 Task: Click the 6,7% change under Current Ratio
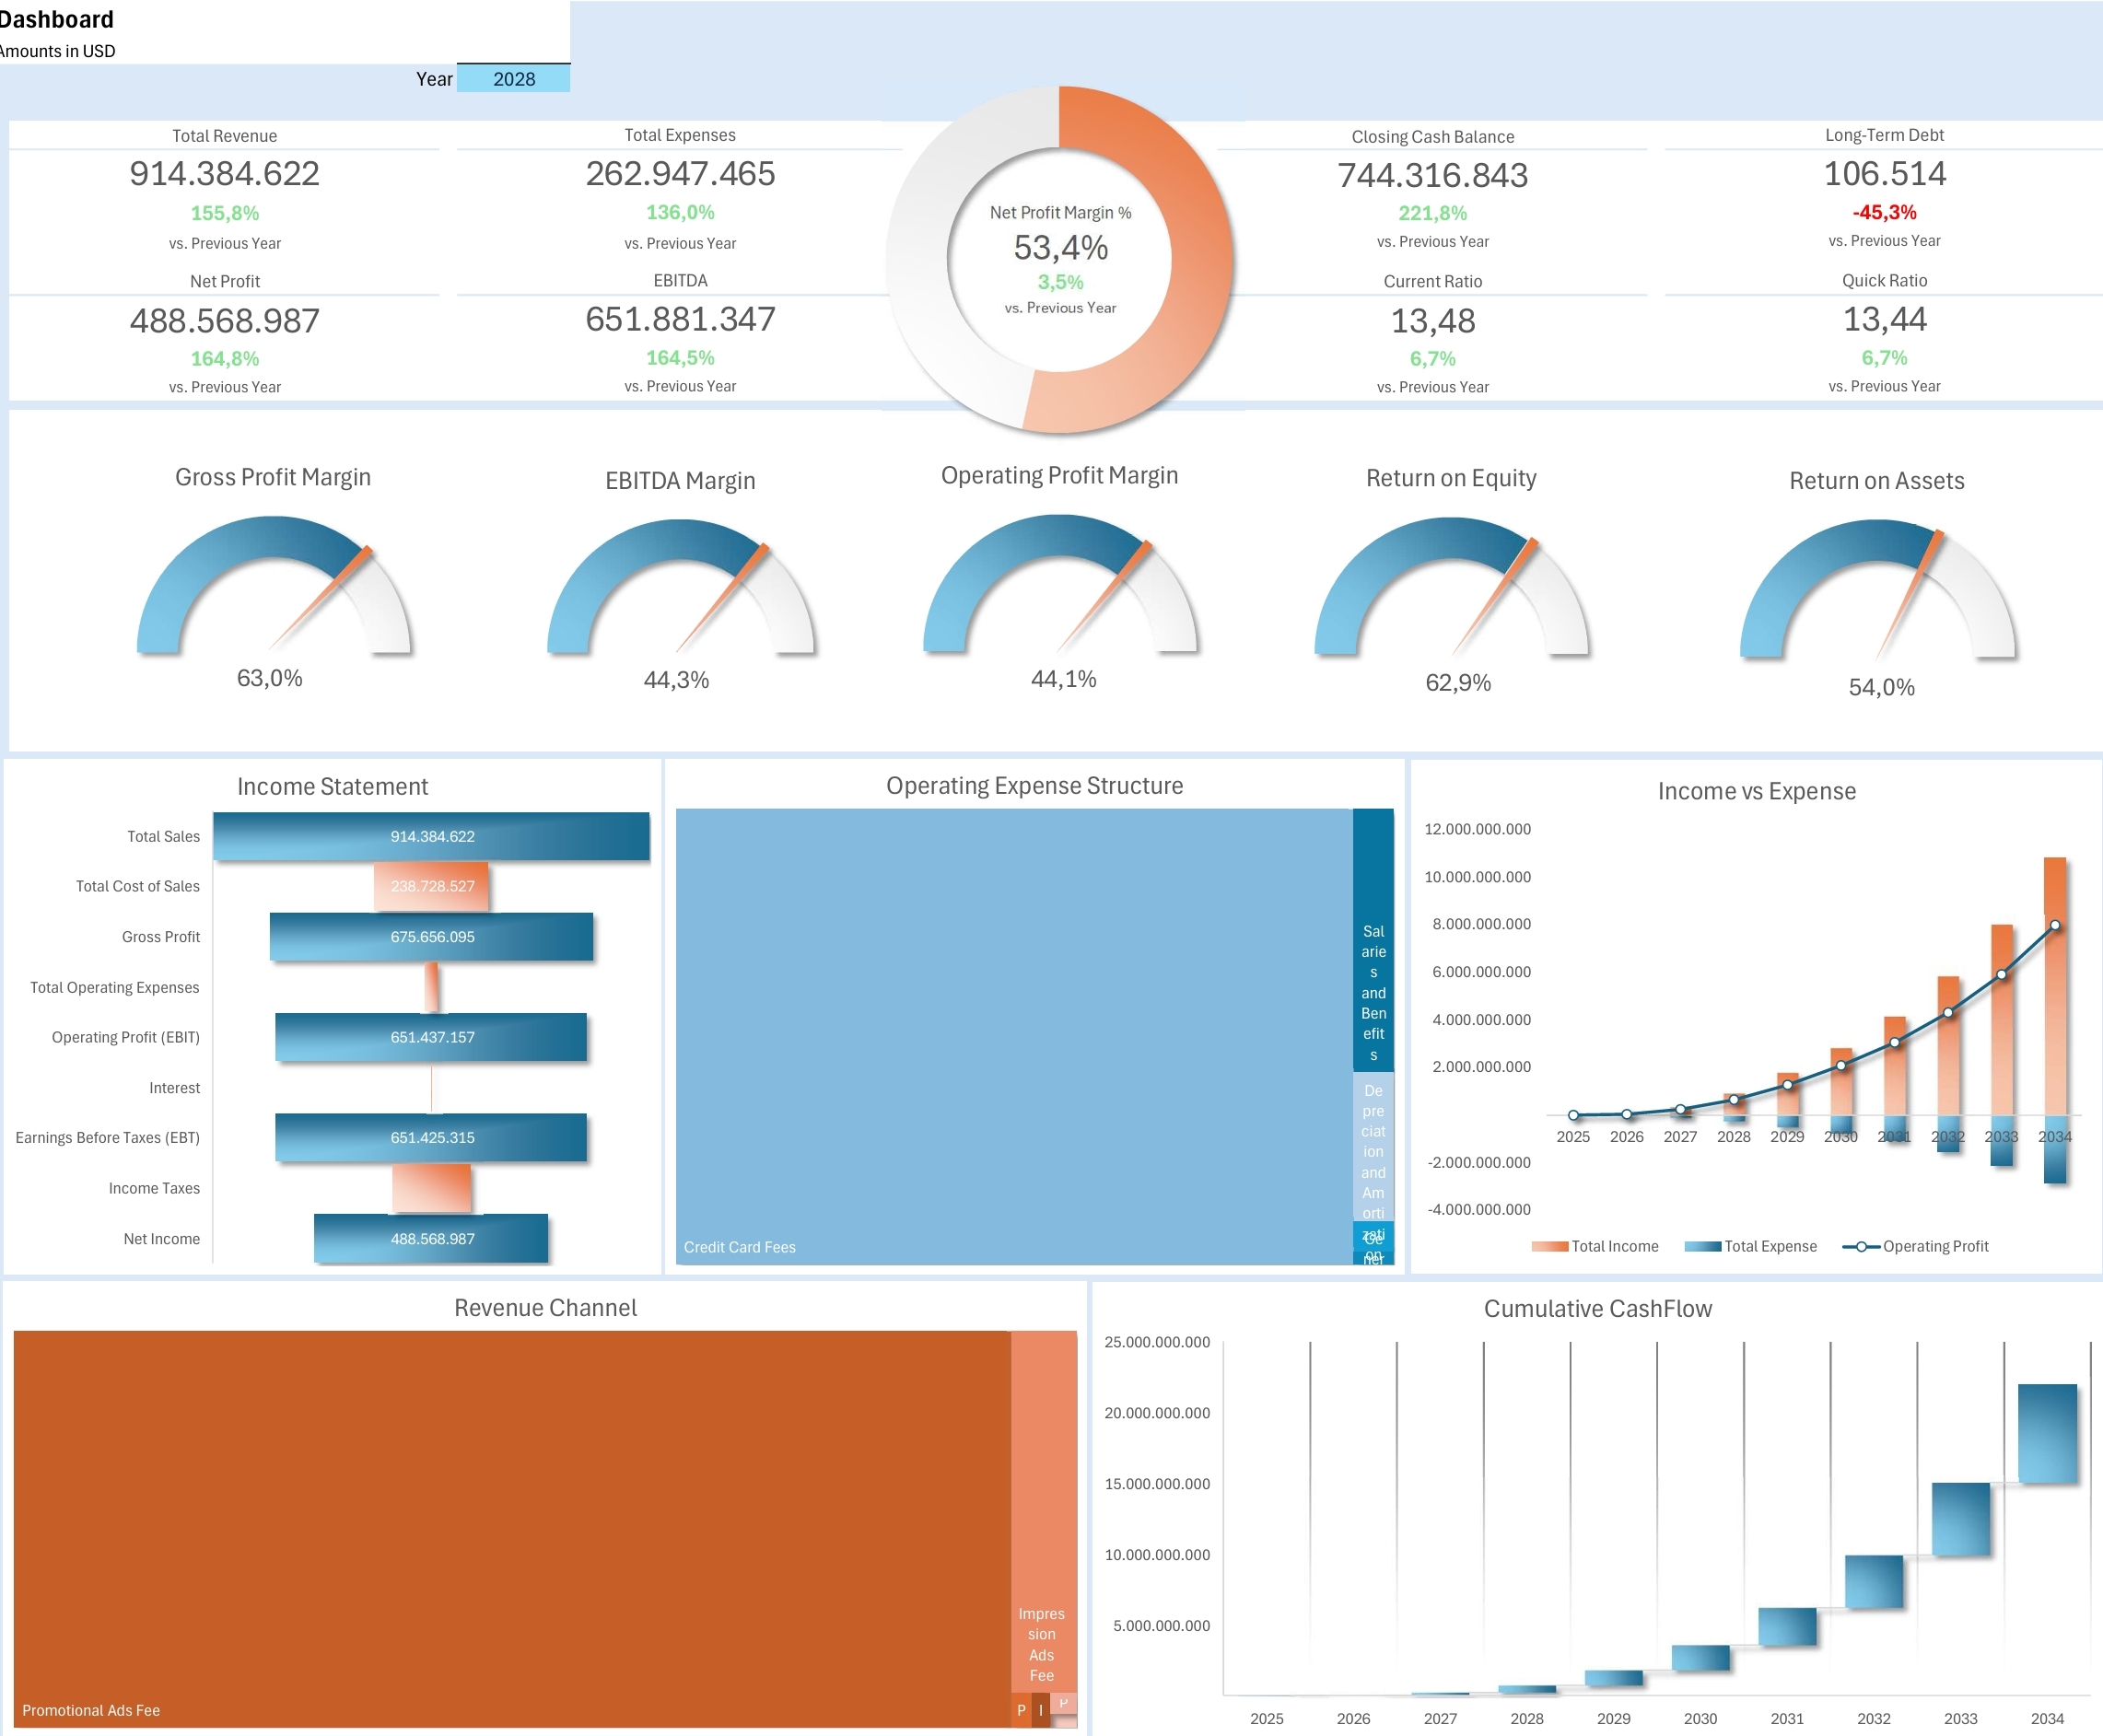click(1433, 358)
